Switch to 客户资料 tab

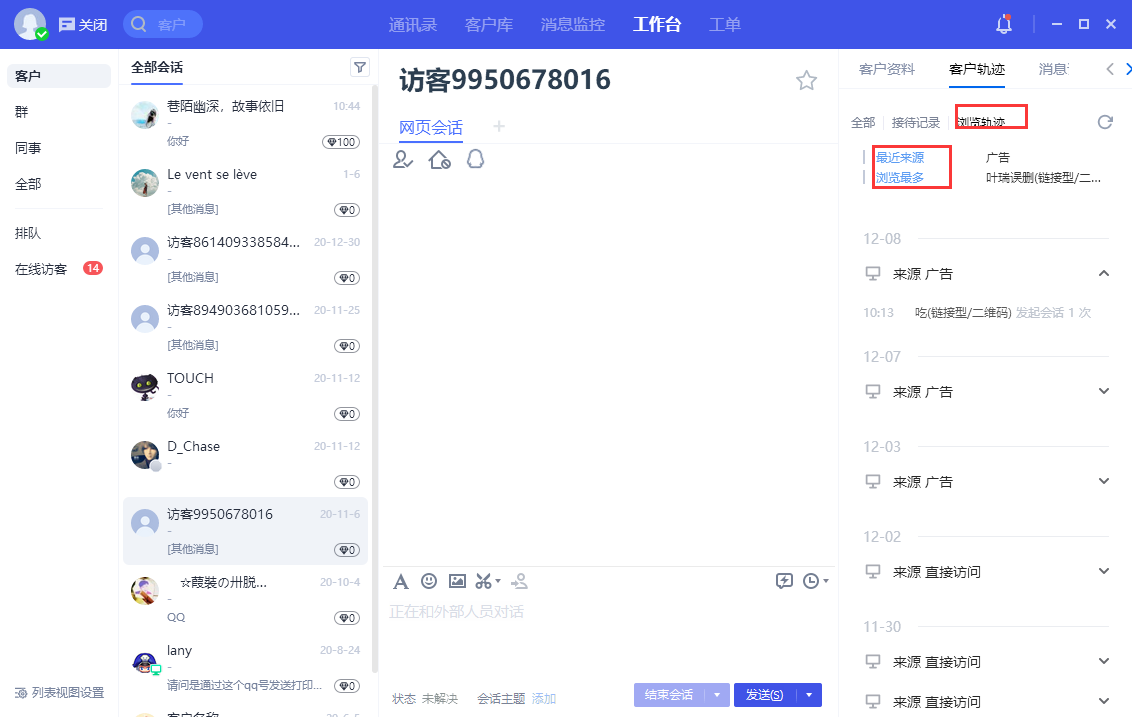(x=887, y=69)
